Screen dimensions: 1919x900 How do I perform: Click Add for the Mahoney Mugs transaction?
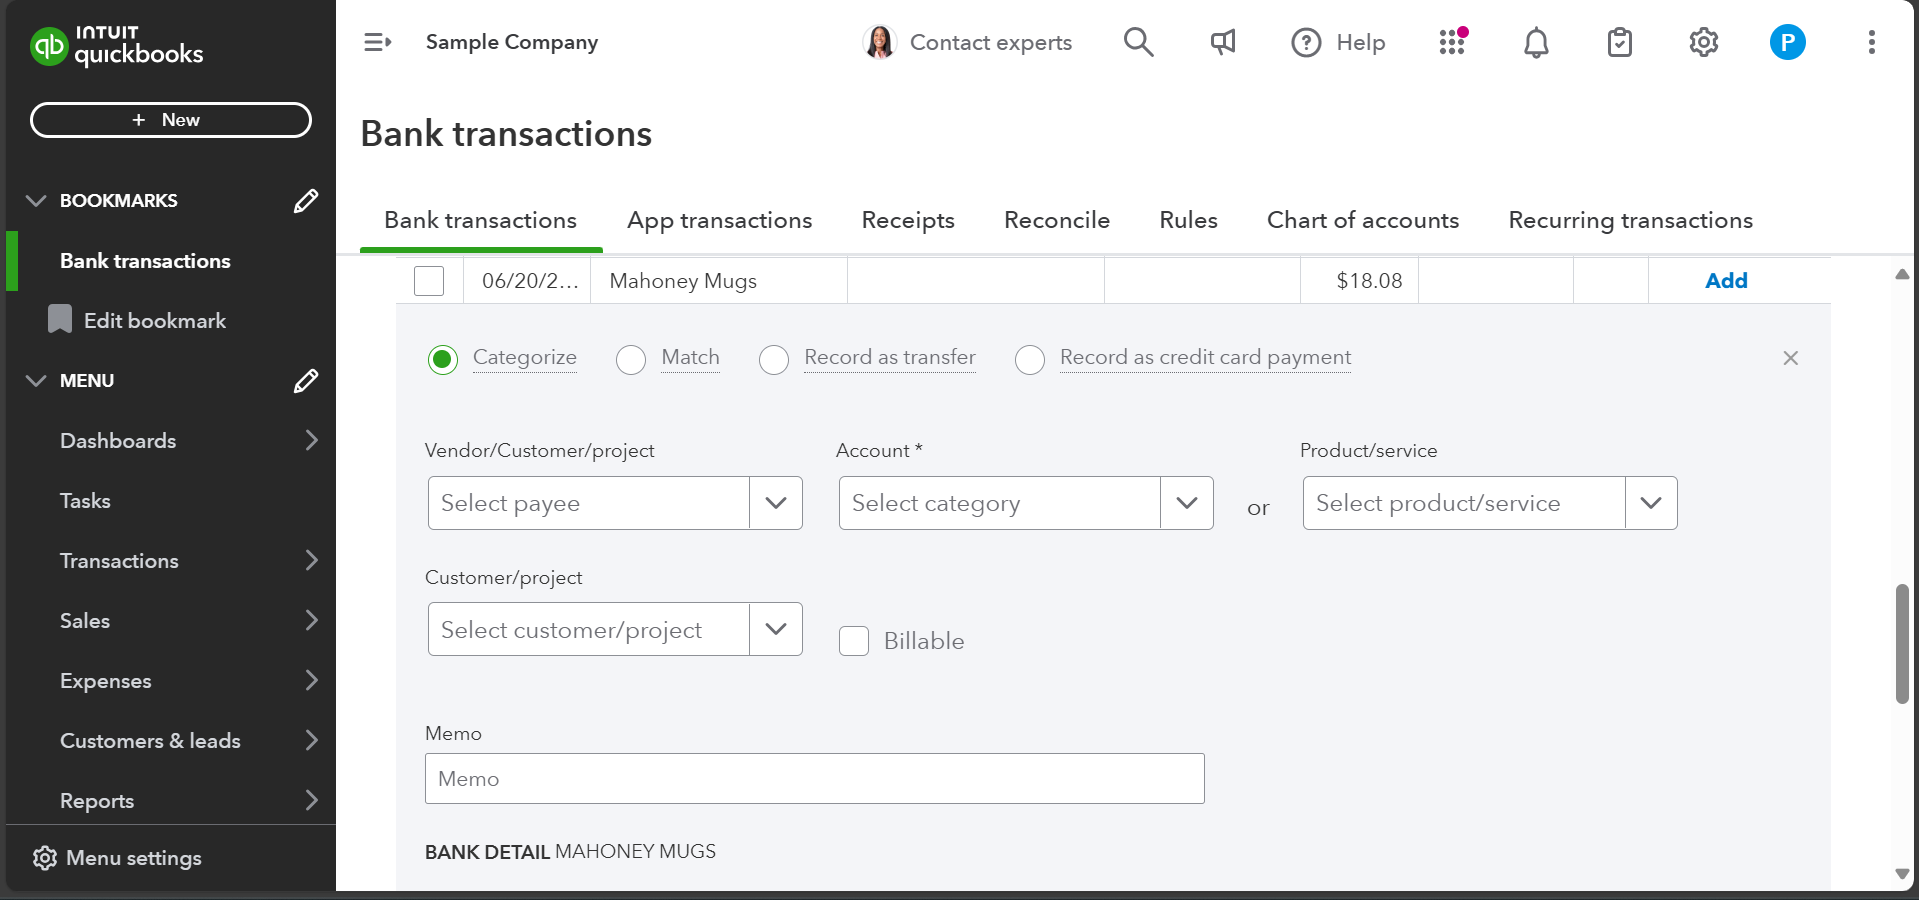(x=1725, y=281)
